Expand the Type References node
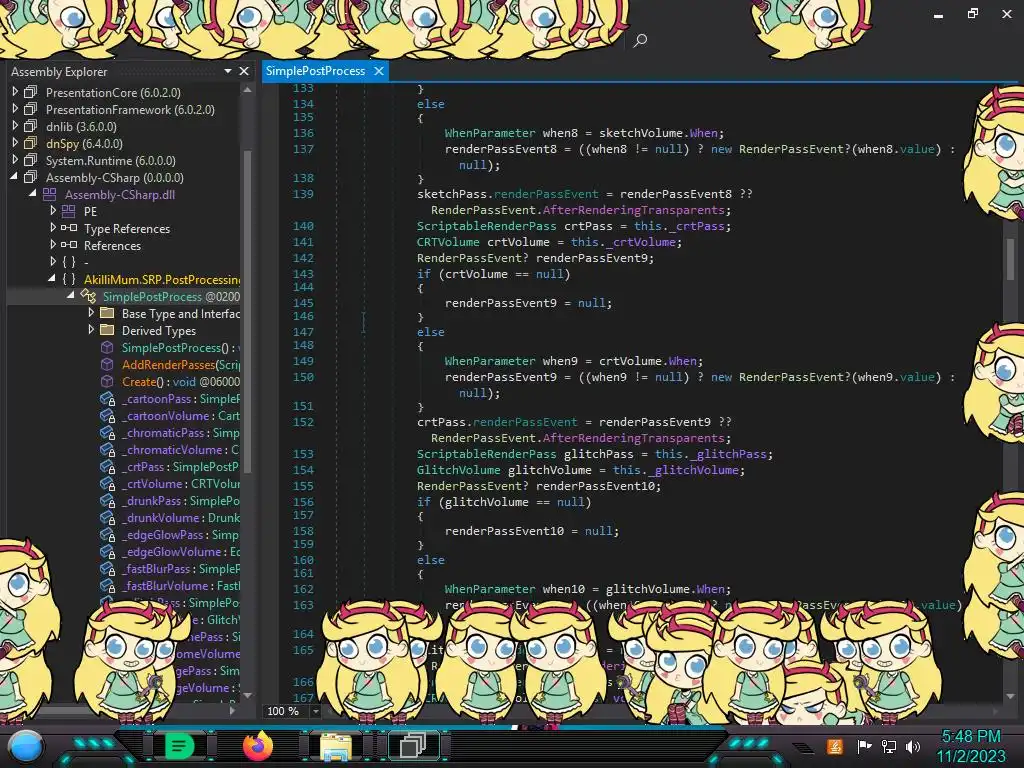The width and height of the screenshot is (1024, 768). pyautogui.click(x=53, y=228)
